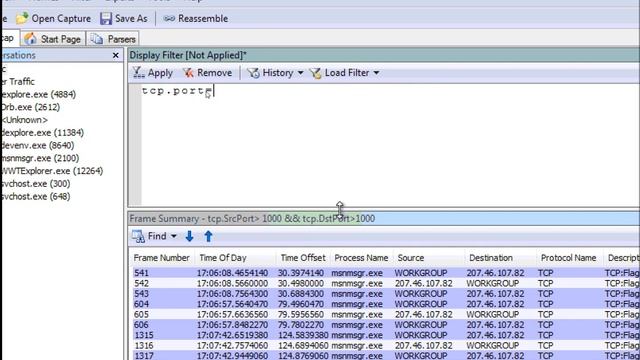
Task: Click the Remove filter icon
Action: (x=188, y=73)
